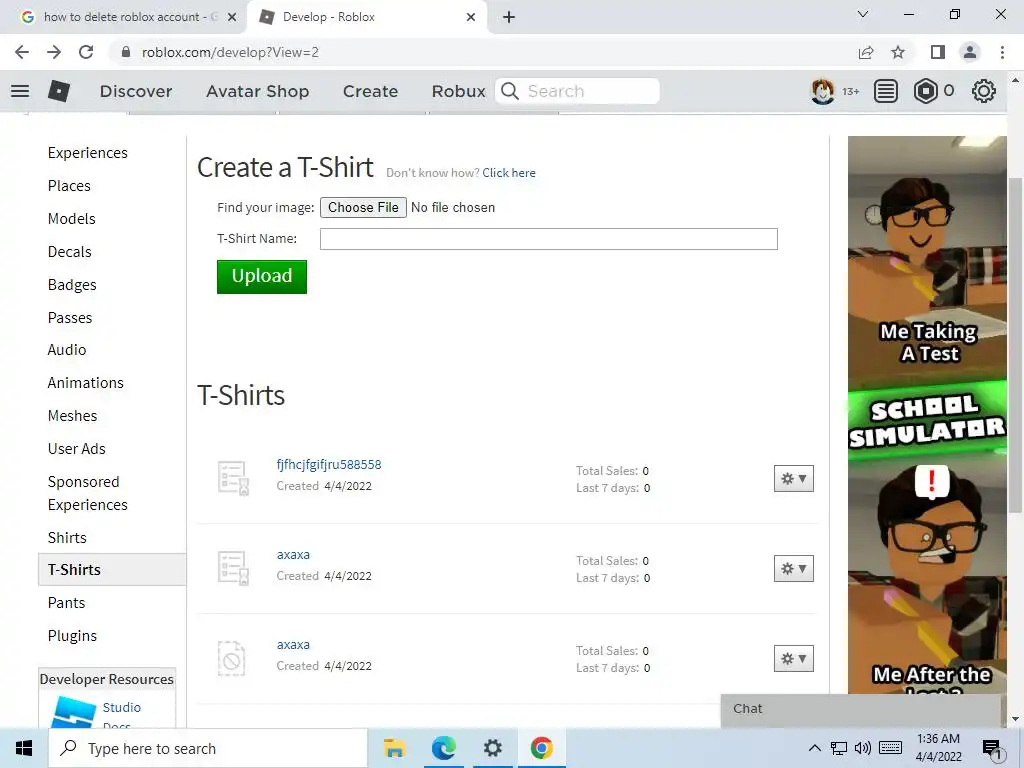Click the browser address bar URL
This screenshot has width=1024, height=768.
tap(230, 52)
